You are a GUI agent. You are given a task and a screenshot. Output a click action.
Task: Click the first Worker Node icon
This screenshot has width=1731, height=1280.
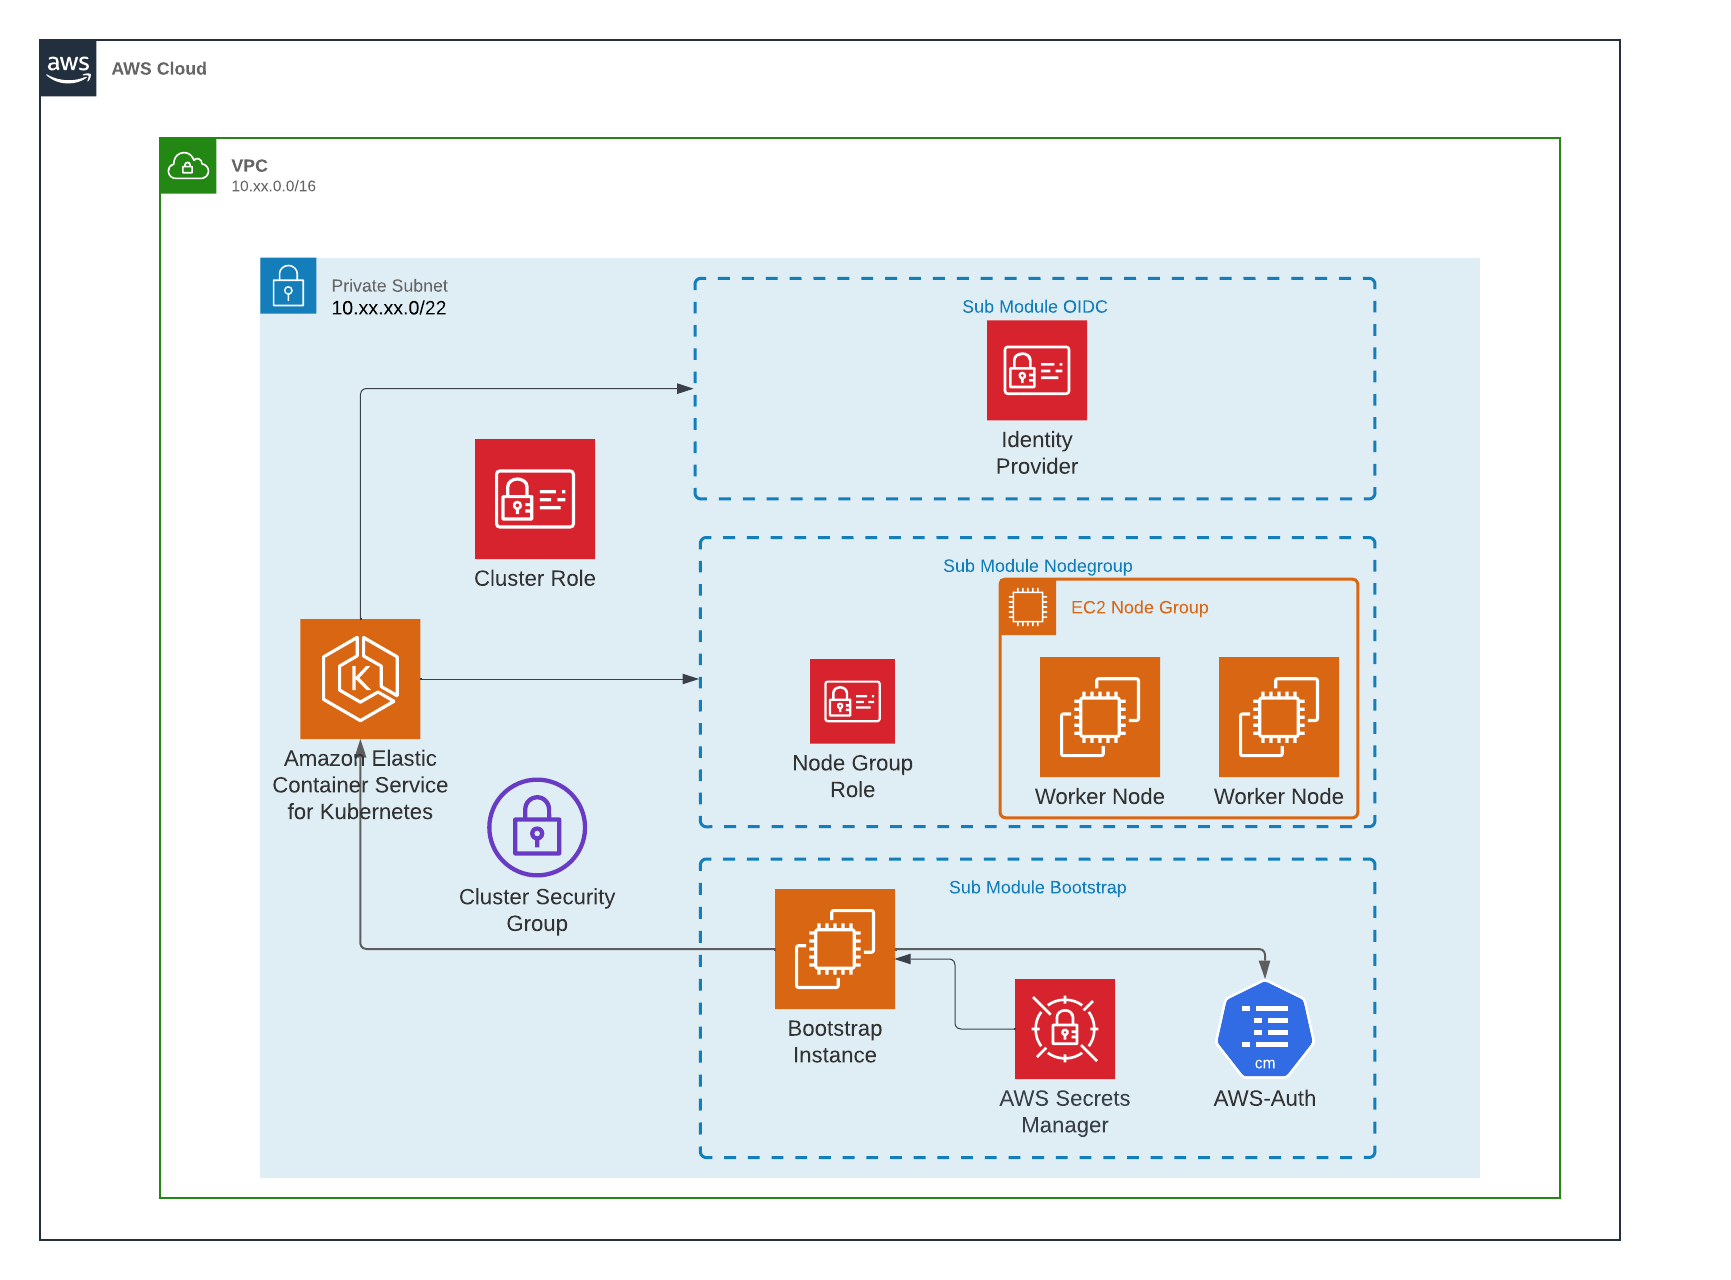tap(1100, 717)
